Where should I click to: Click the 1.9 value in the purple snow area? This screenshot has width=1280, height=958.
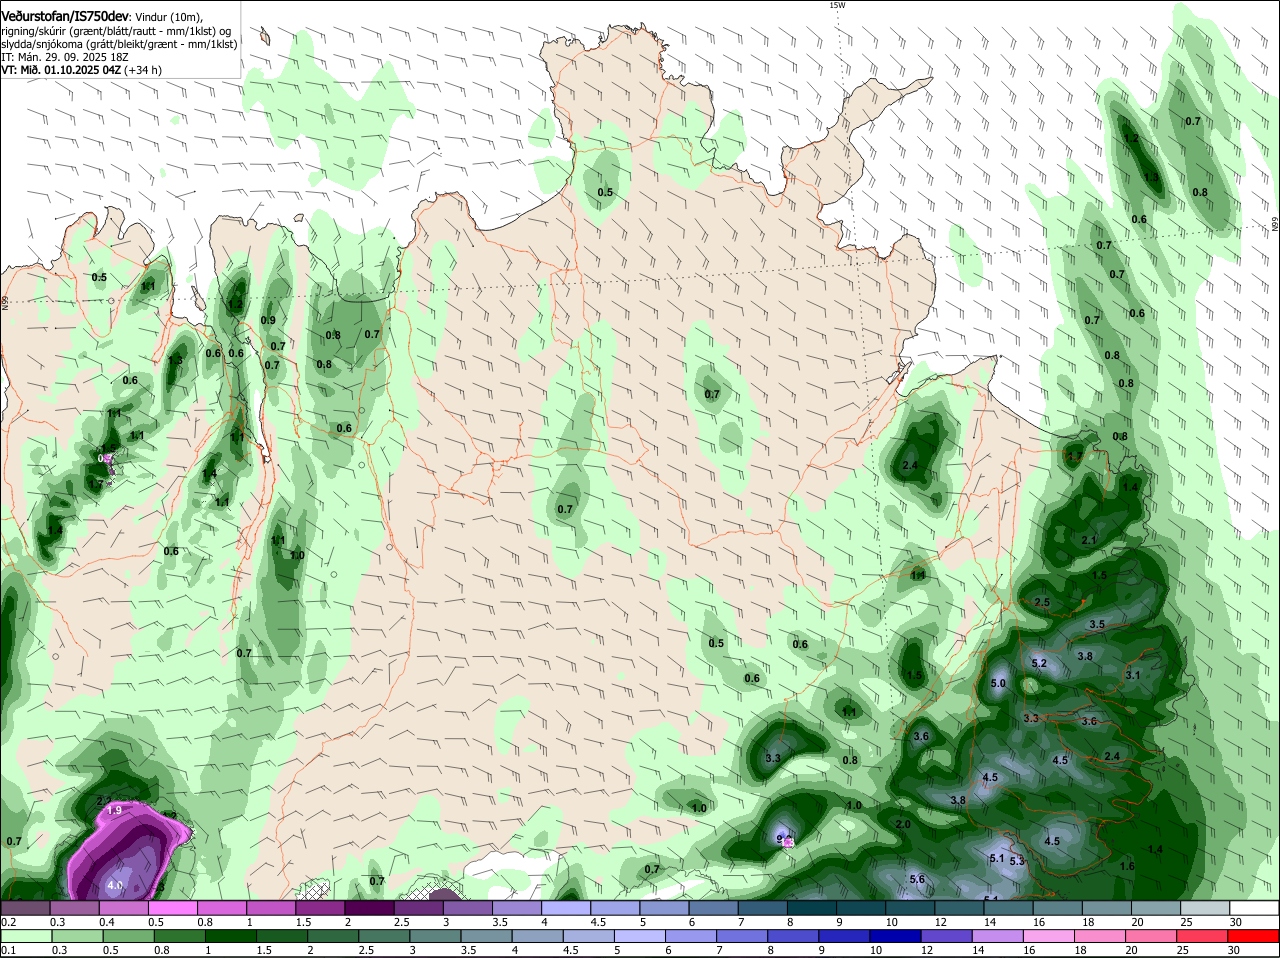(113, 810)
